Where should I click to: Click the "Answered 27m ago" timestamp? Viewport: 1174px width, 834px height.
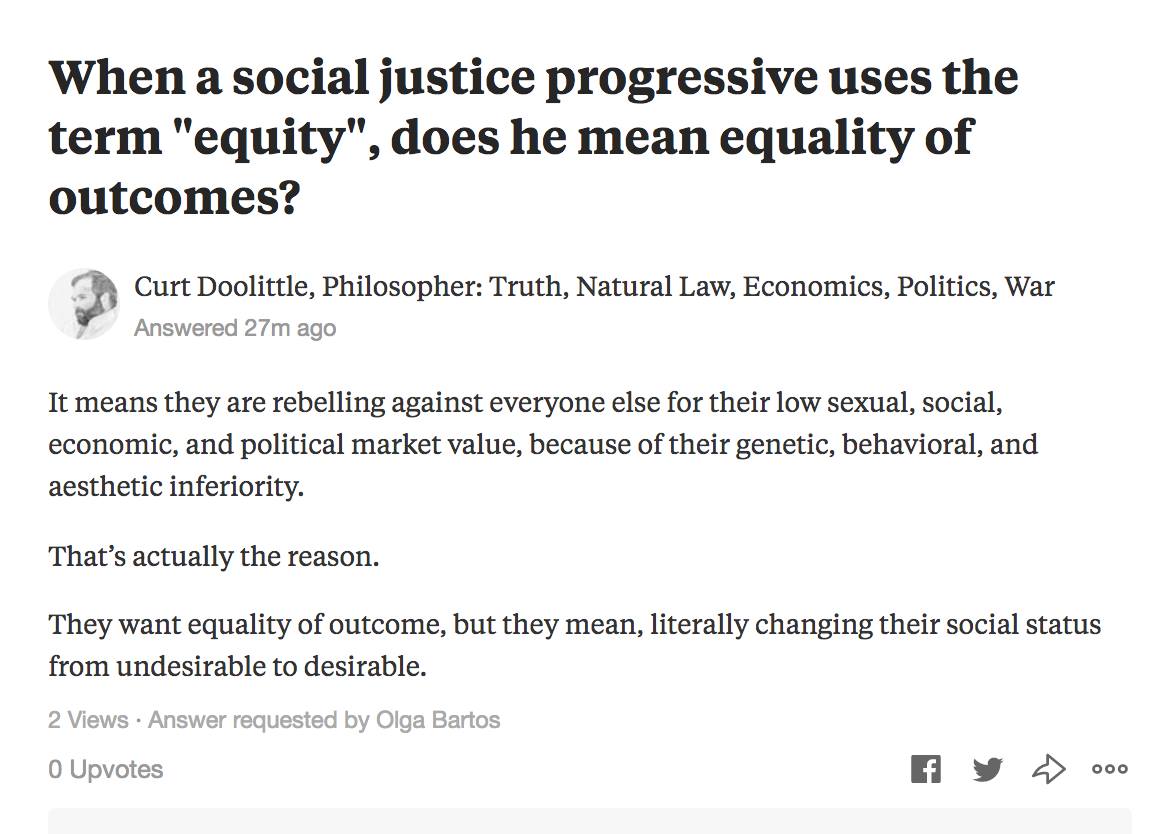(235, 328)
